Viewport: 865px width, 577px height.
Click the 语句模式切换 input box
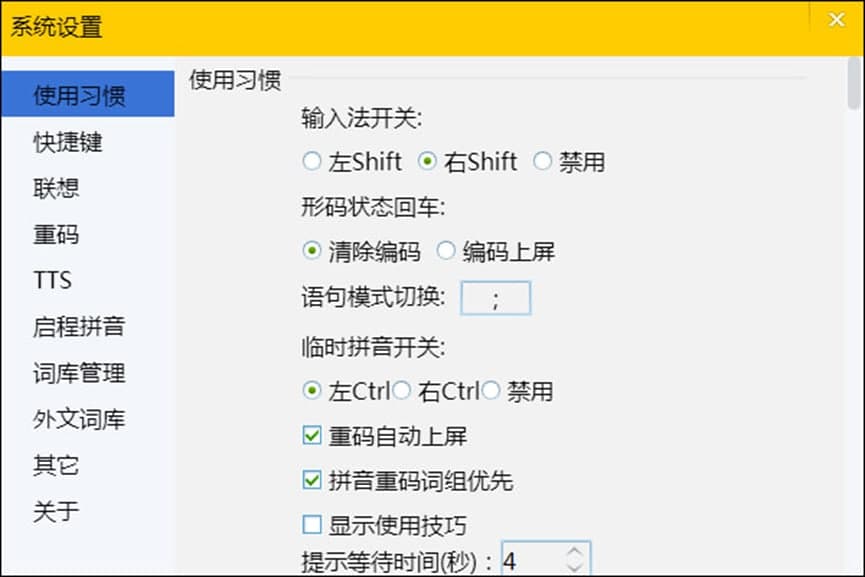(495, 297)
